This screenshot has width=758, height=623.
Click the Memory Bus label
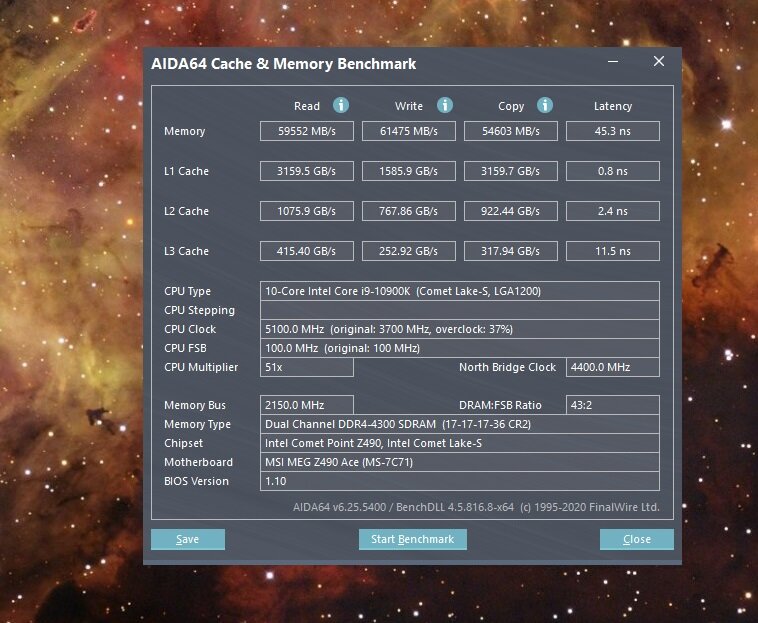tap(195, 406)
